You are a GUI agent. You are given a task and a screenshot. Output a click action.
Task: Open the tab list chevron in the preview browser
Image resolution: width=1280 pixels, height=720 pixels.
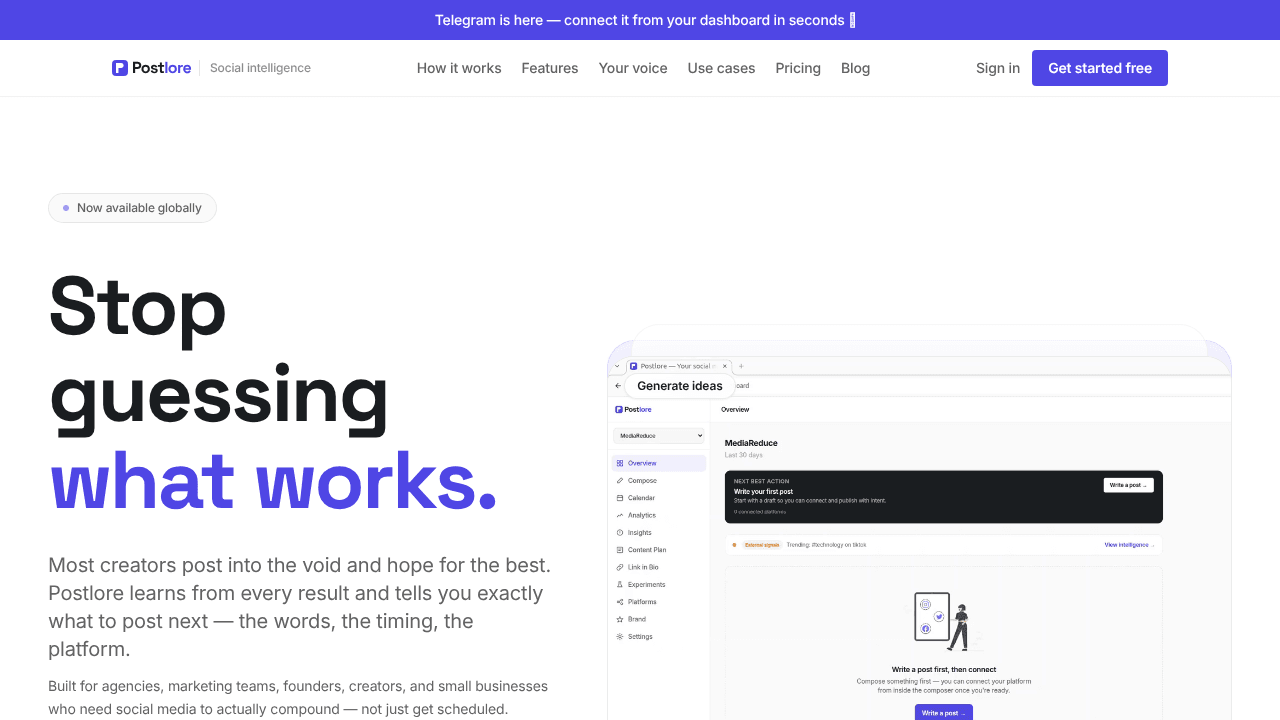[x=617, y=366]
